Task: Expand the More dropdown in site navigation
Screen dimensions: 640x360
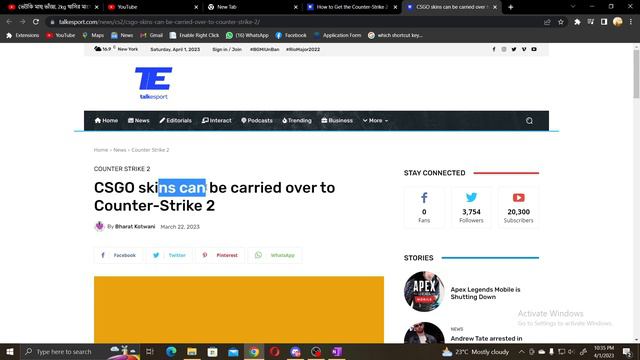Action: [375, 121]
